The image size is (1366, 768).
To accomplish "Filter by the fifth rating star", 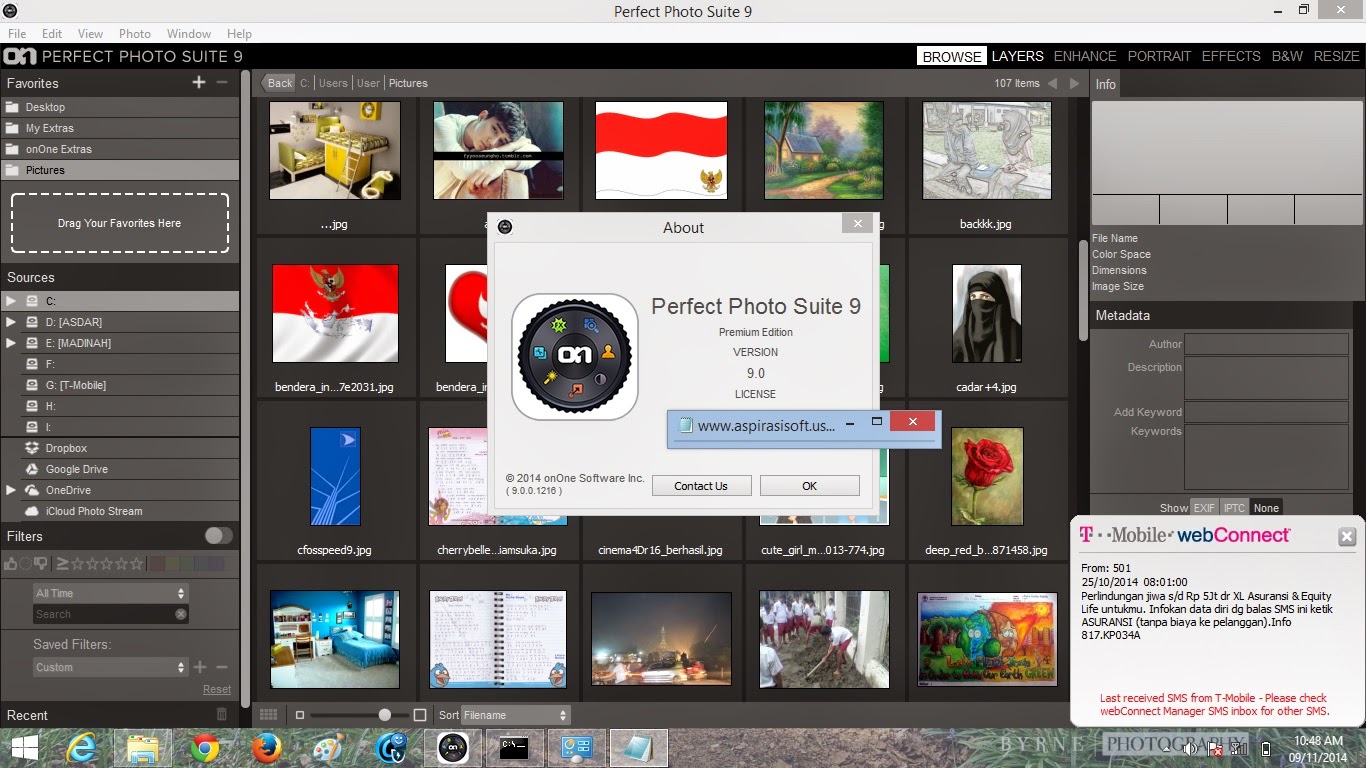I will (x=137, y=564).
